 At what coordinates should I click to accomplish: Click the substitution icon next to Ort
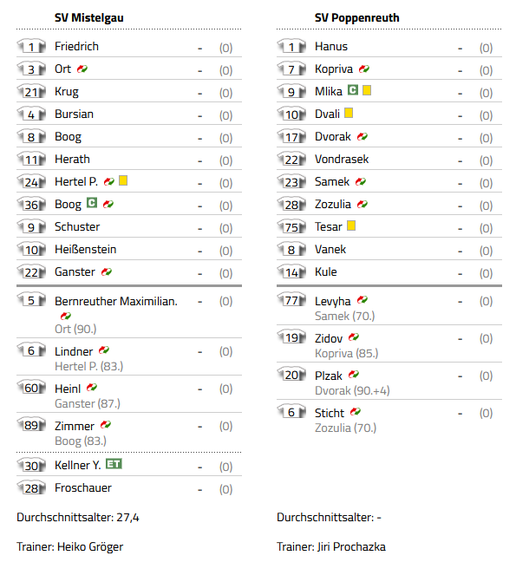82,69
